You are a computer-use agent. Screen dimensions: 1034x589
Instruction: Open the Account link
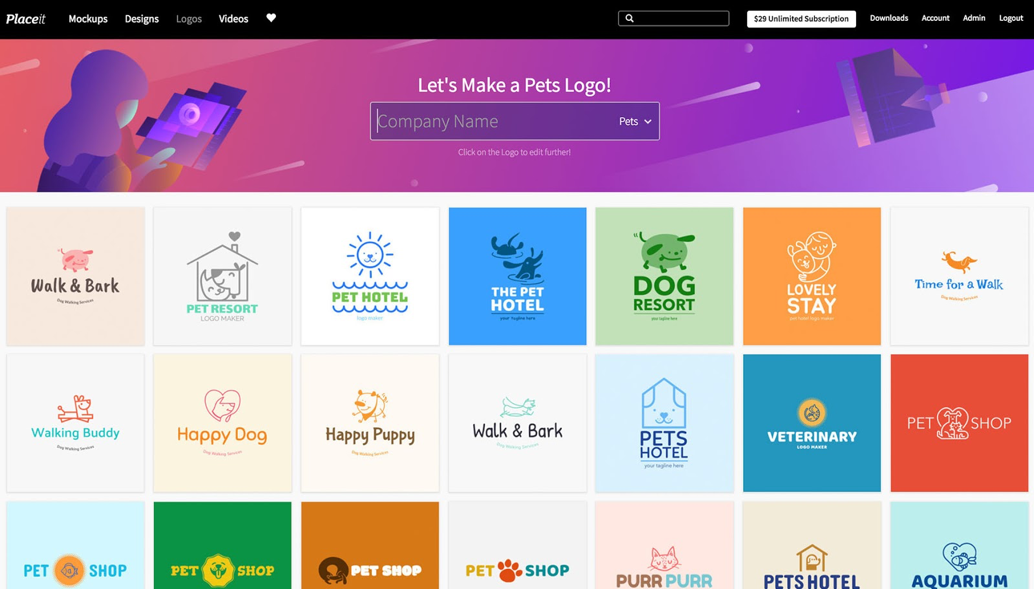[935, 18]
